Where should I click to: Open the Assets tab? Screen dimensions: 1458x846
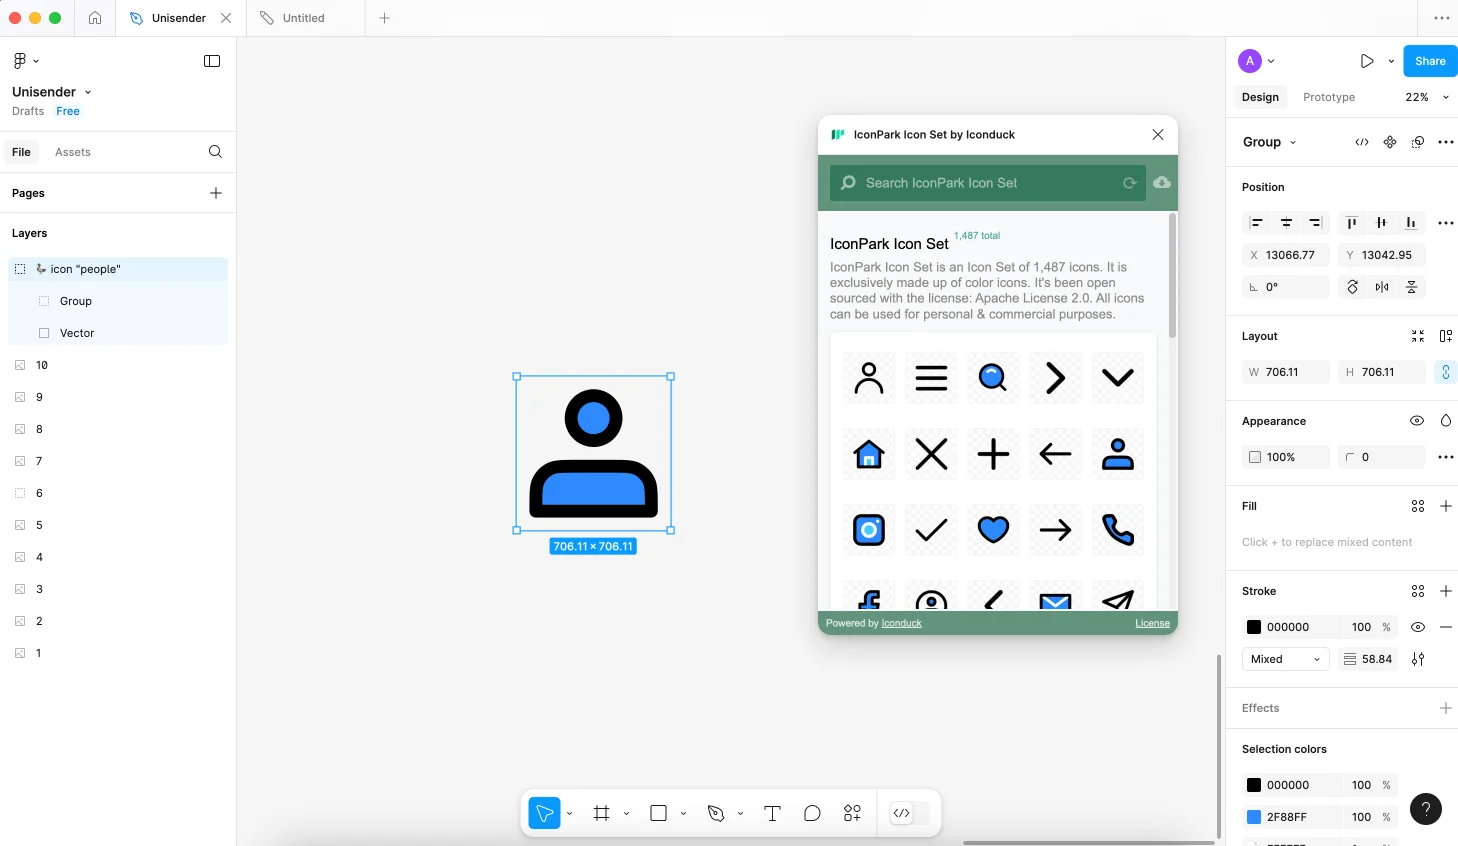click(72, 152)
